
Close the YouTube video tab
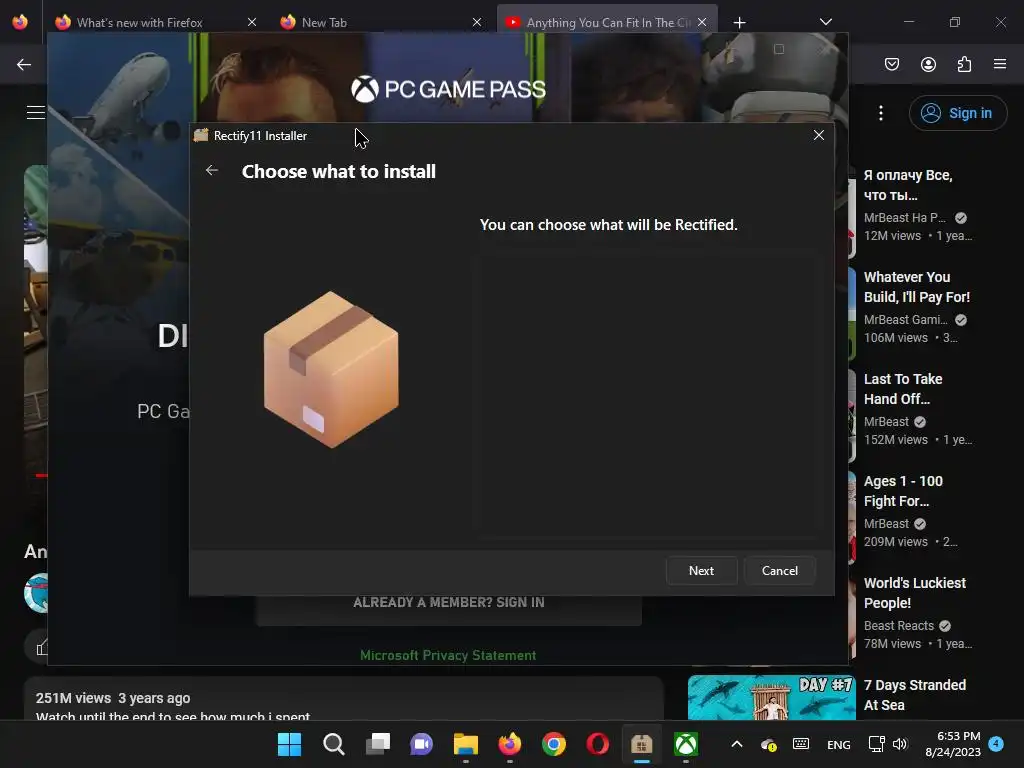pos(702,22)
